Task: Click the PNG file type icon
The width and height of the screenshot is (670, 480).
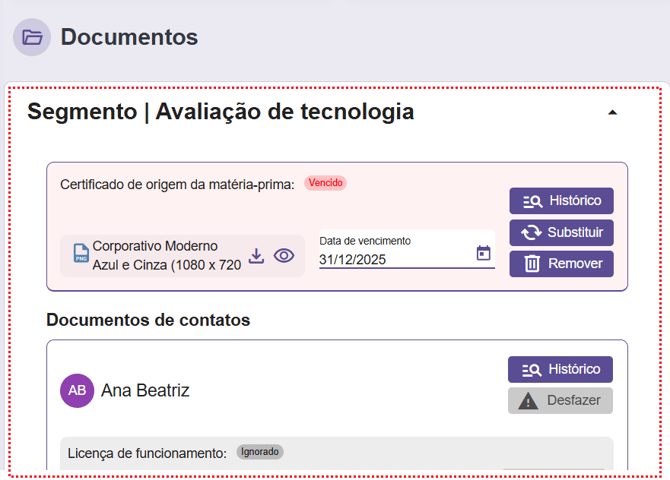Action: tap(80, 256)
